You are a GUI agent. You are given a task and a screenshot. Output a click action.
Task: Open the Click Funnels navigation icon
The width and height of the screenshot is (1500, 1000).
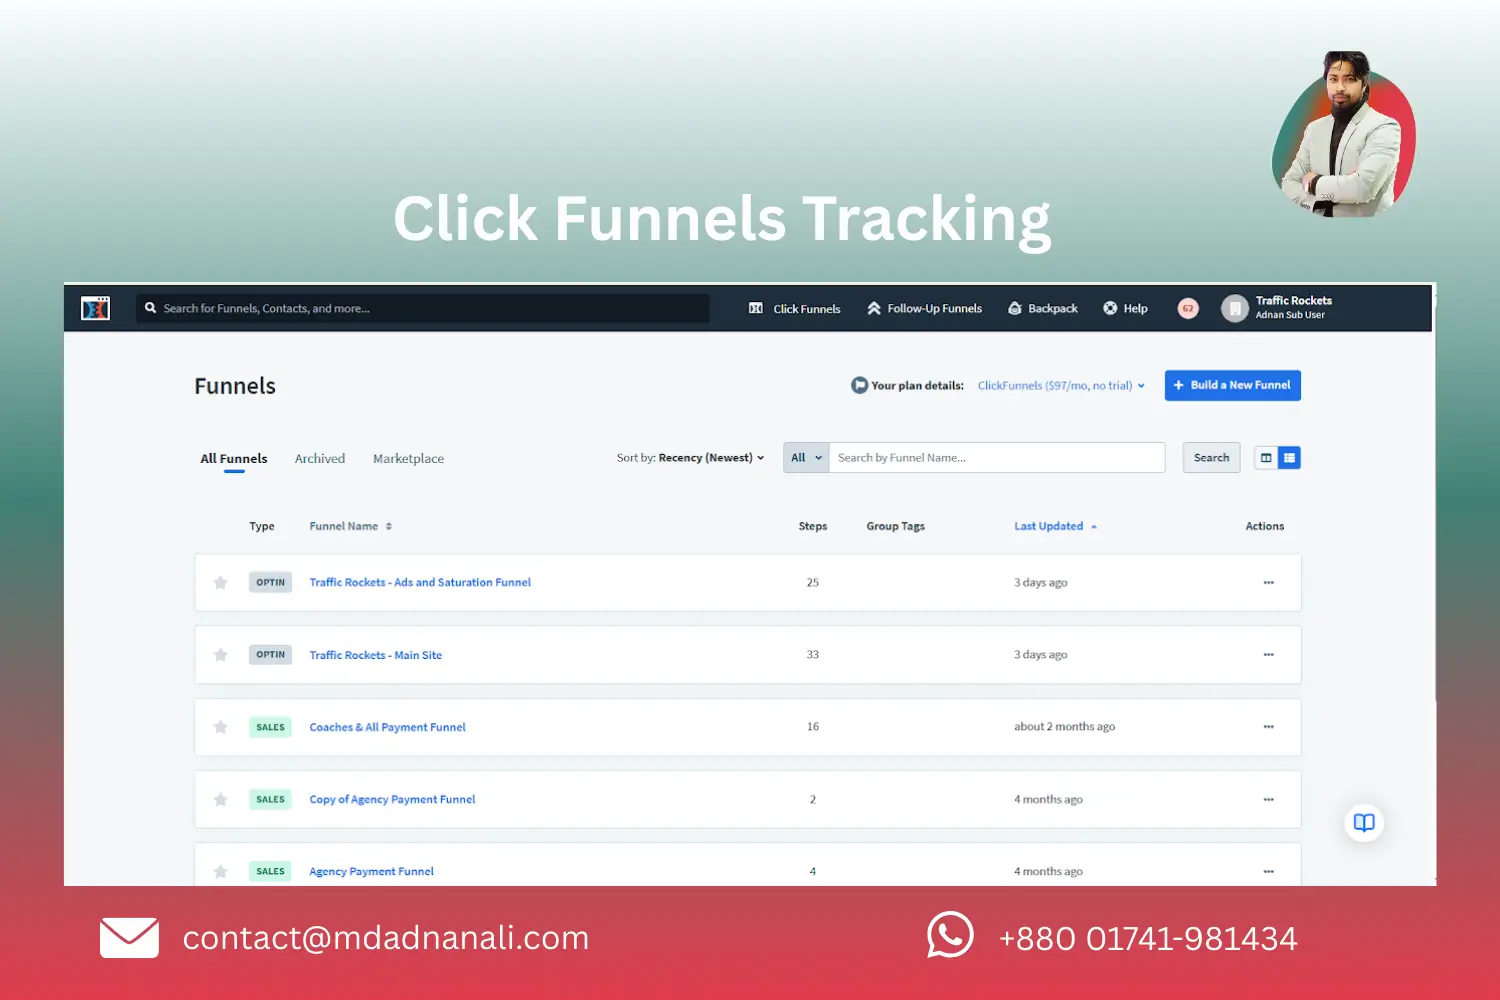tap(756, 308)
